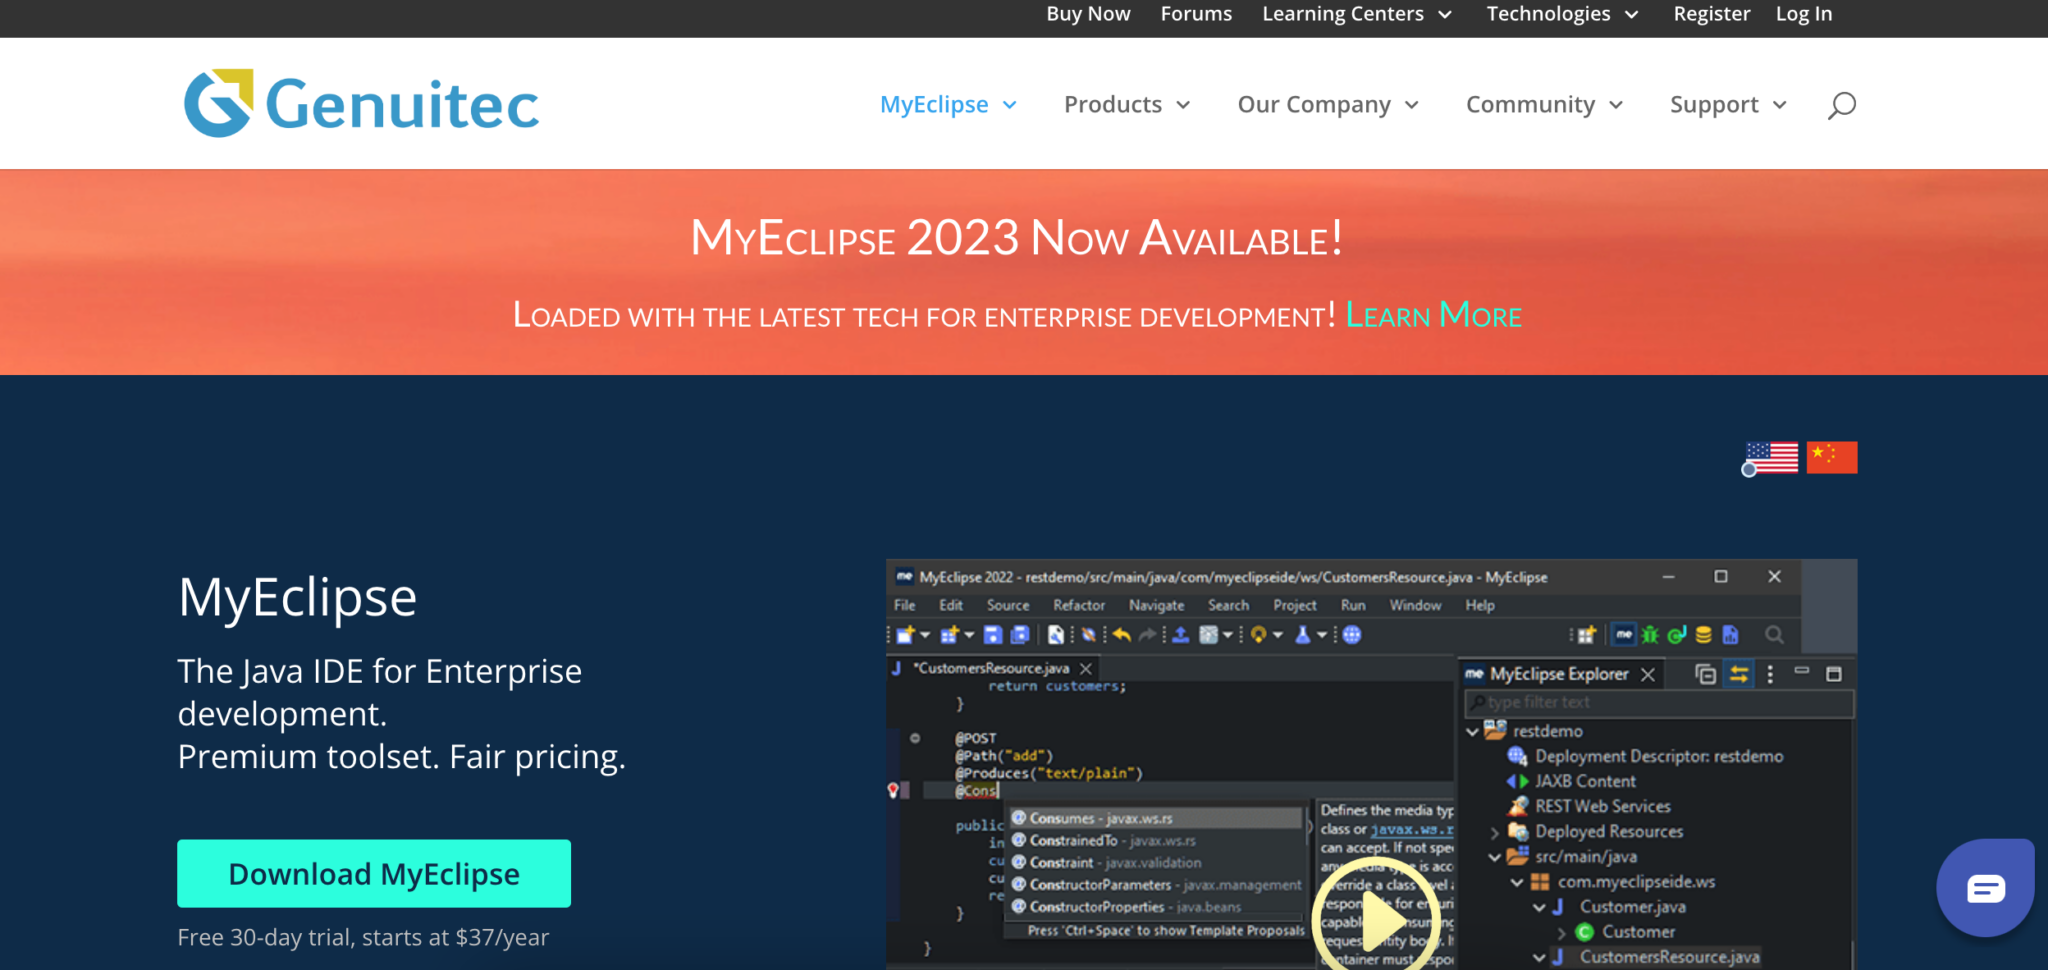Image resolution: width=2048 pixels, height=970 pixels.
Task: Click the Download MyEclipse button
Action: click(x=374, y=873)
